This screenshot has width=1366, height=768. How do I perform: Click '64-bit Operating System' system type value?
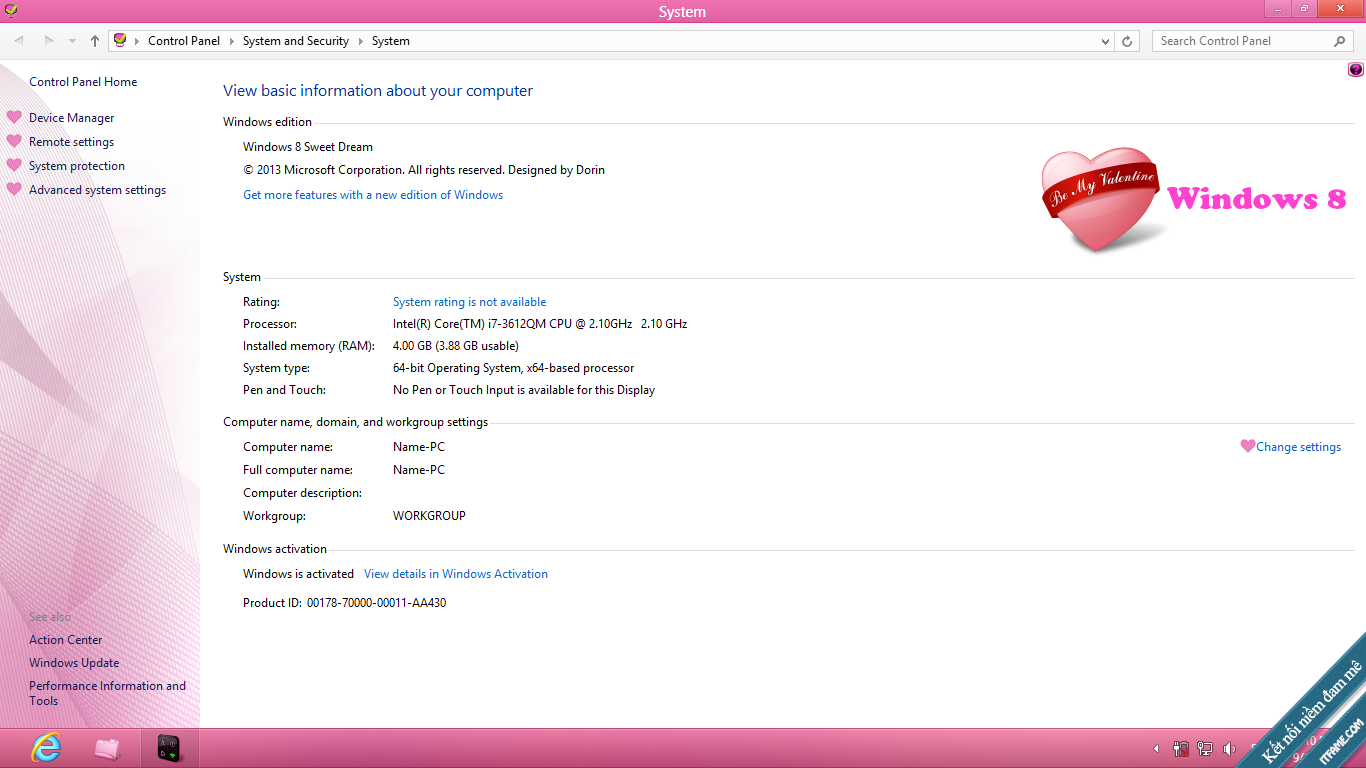tap(513, 368)
